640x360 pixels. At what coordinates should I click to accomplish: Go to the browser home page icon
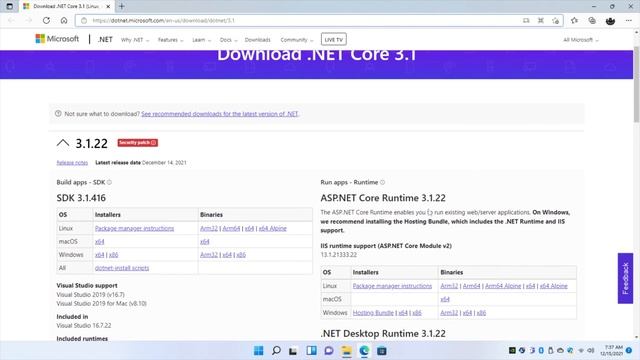(64, 20)
